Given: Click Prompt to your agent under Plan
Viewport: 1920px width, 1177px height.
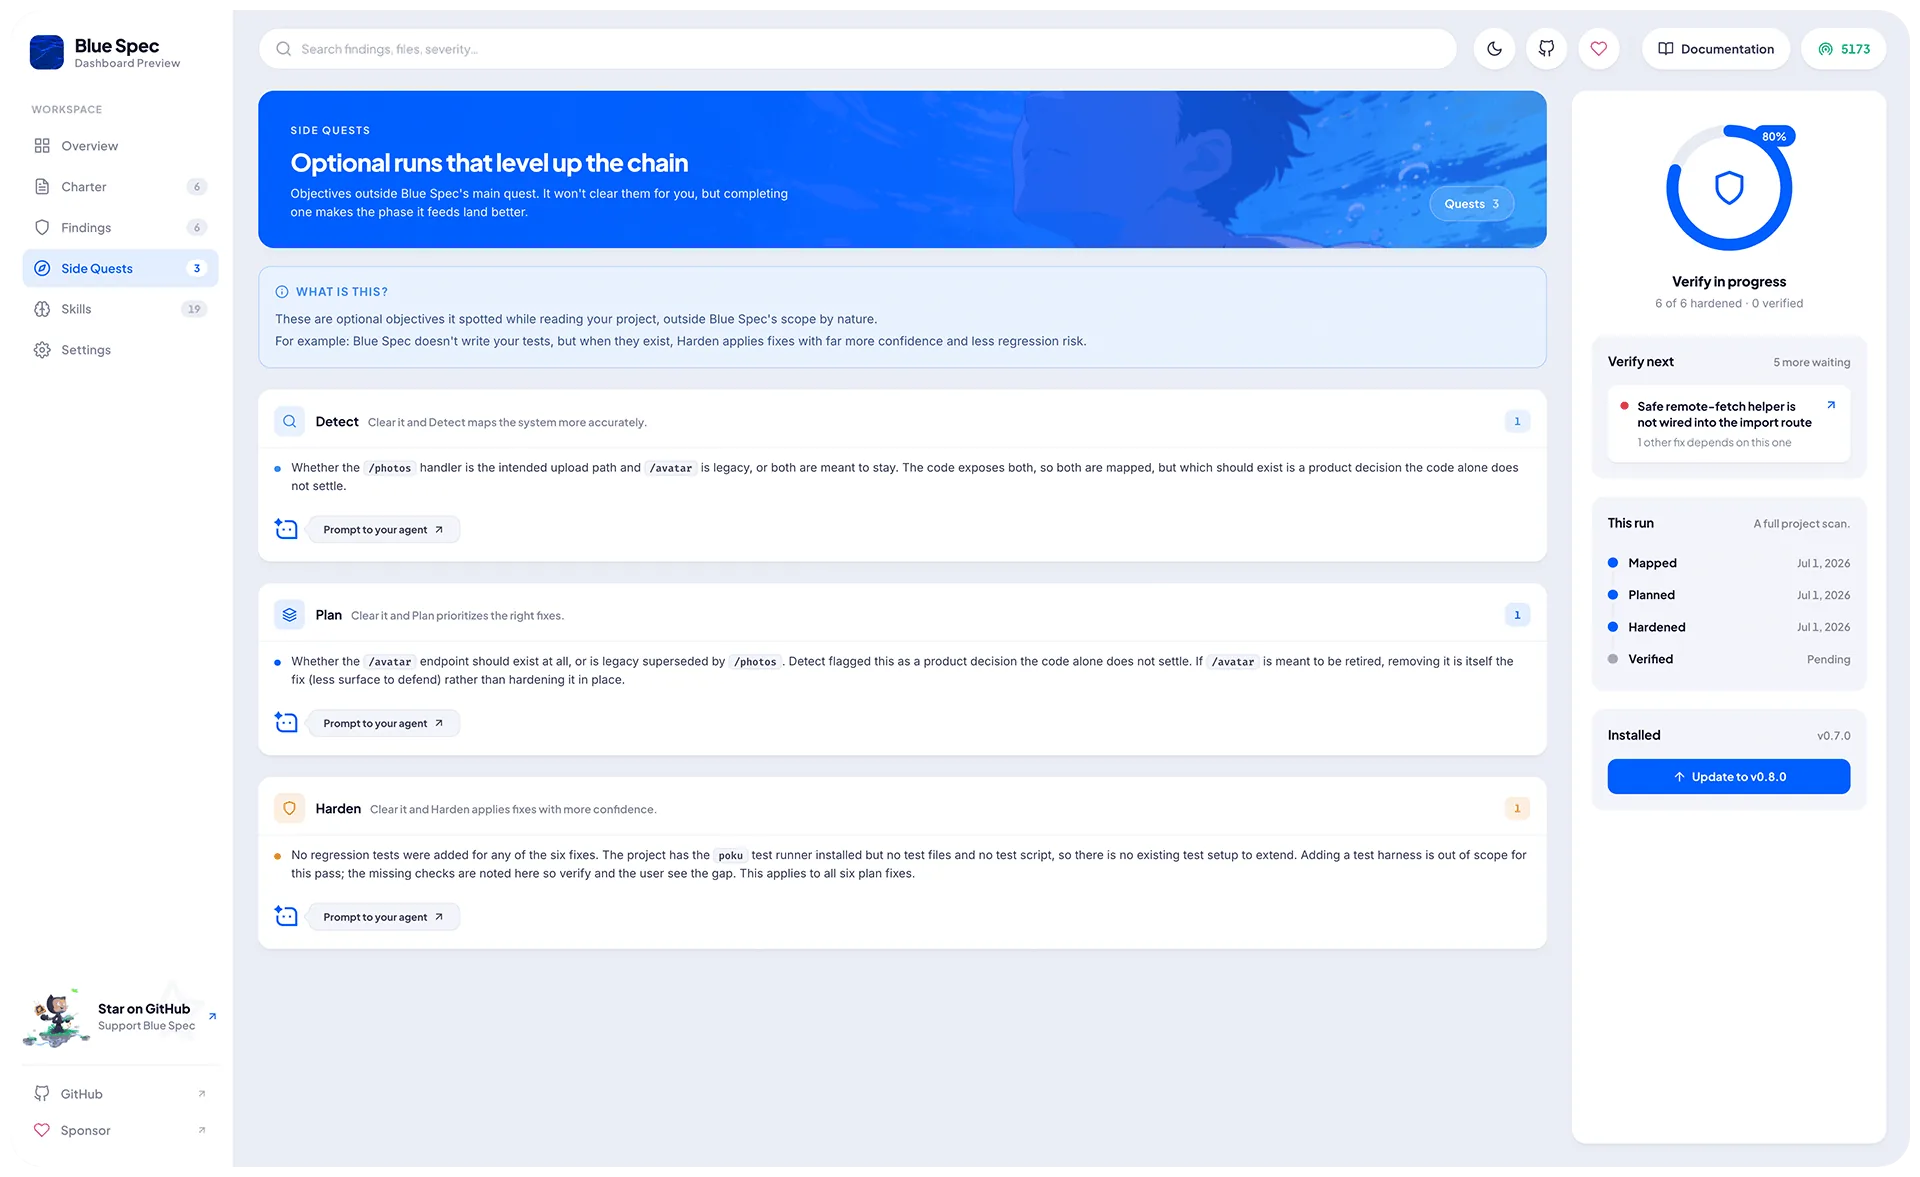Looking at the screenshot, I should (383, 724).
